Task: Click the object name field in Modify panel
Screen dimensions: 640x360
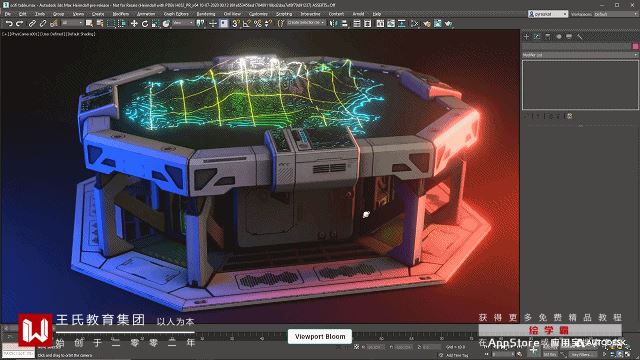Action: [577, 46]
